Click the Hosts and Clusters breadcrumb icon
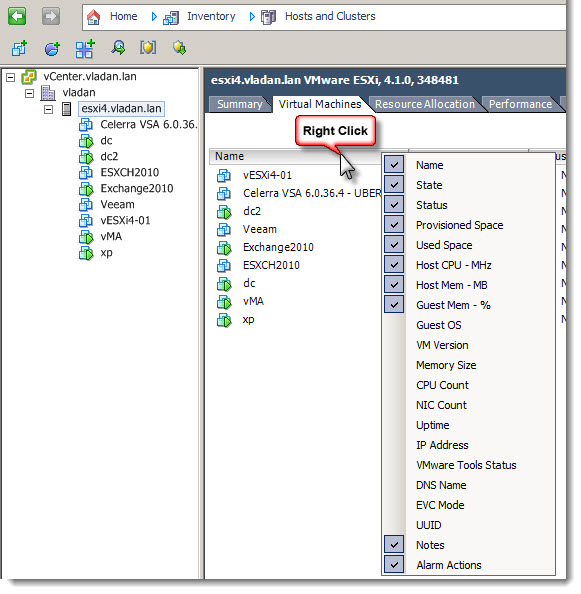The width and height of the screenshot is (581, 594). coord(269,17)
